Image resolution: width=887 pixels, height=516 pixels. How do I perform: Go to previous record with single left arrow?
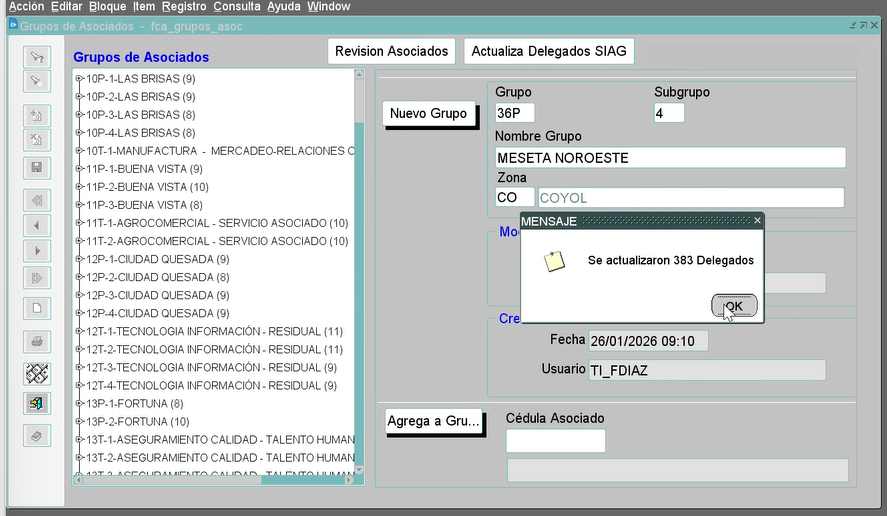click(x=37, y=226)
